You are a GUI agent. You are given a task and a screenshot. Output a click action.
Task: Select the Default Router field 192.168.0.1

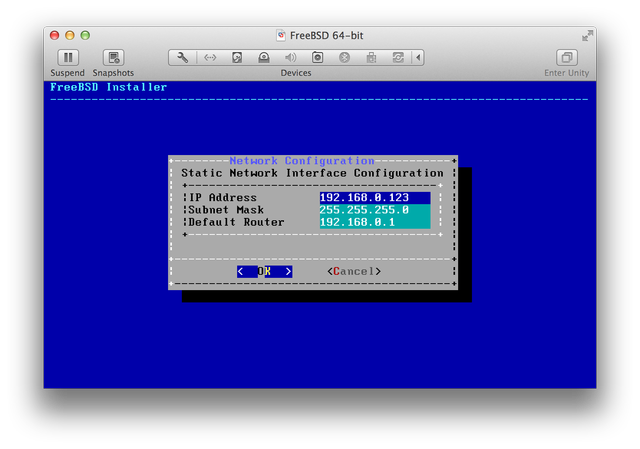(x=375, y=222)
